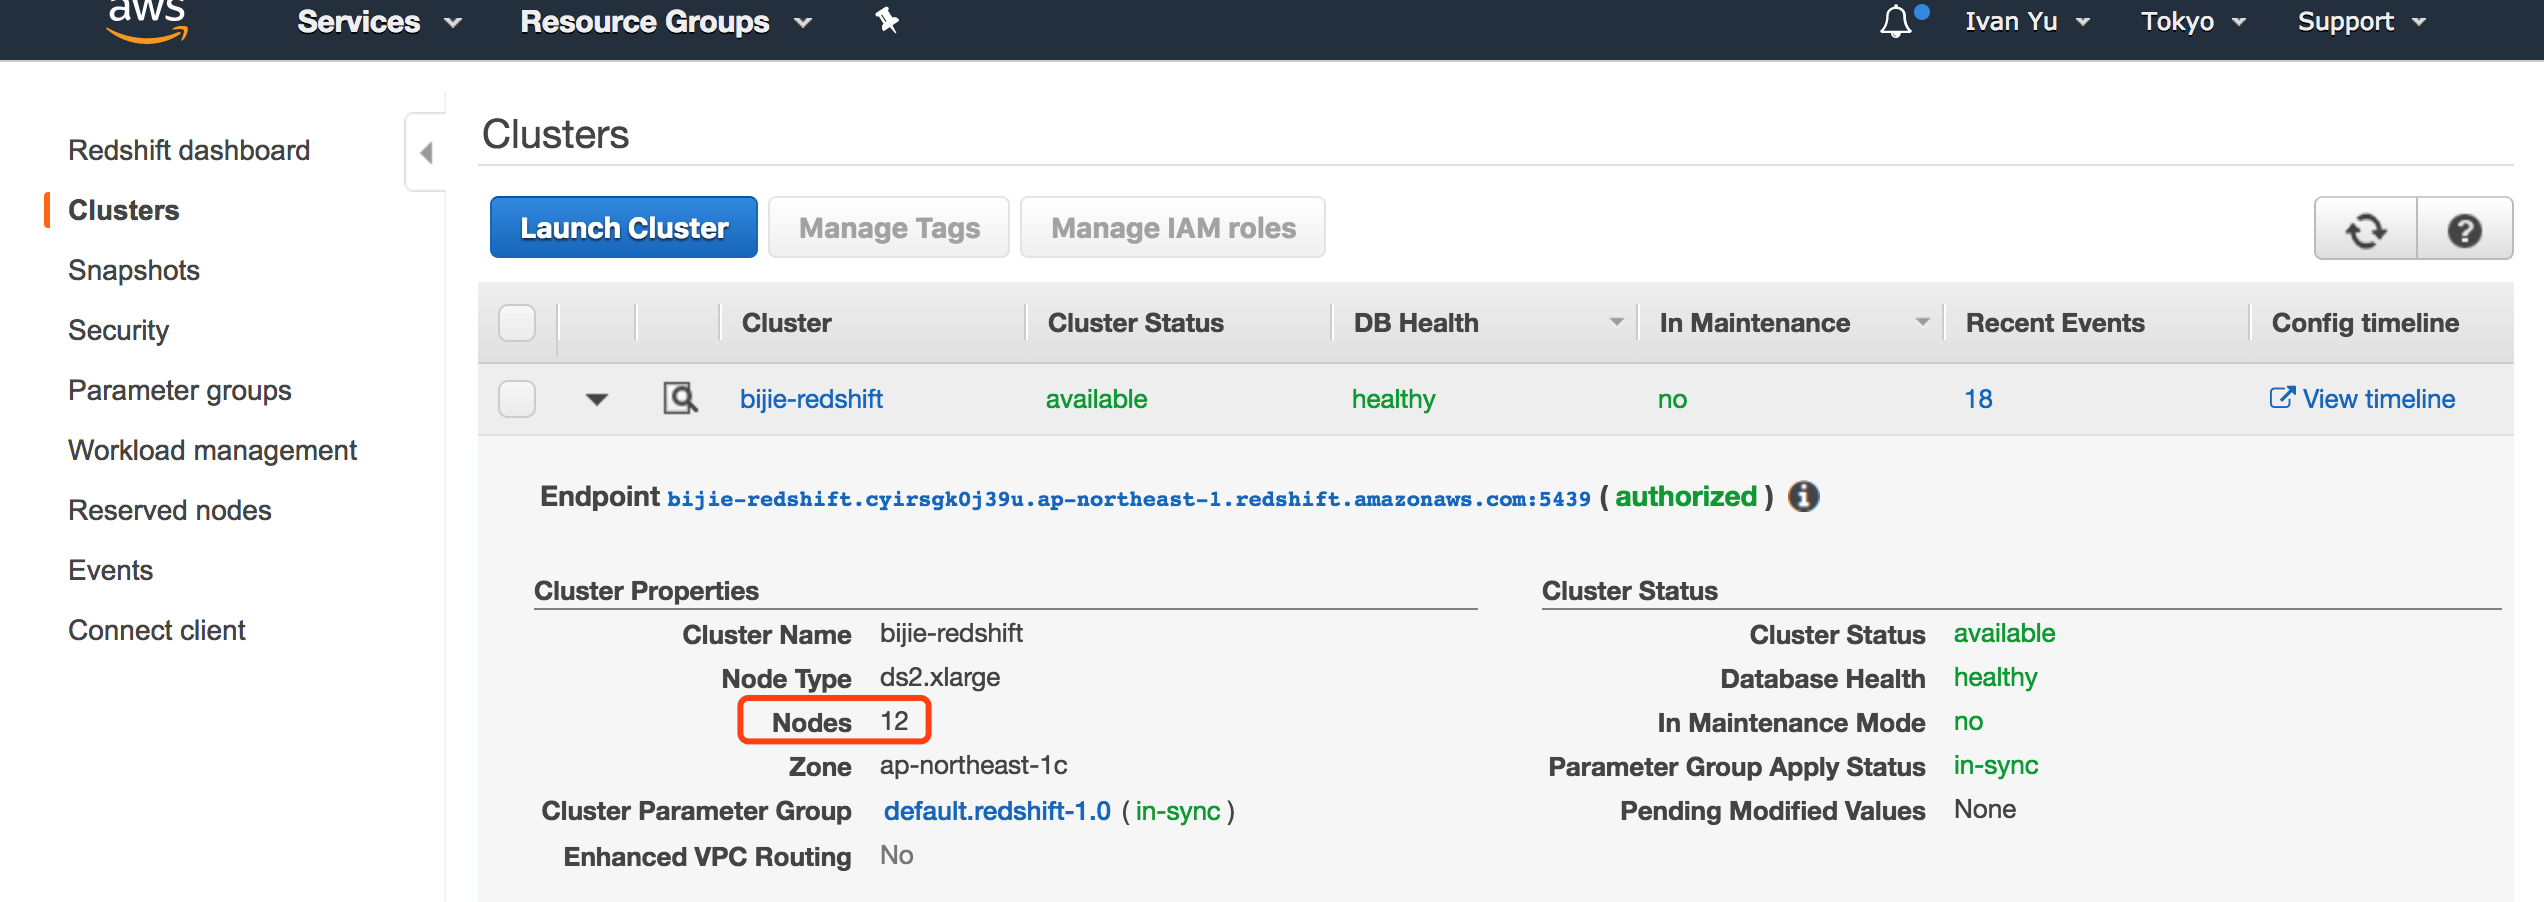Click the authorized status link
Viewport: 2544px width, 902px height.
coord(1686,497)
